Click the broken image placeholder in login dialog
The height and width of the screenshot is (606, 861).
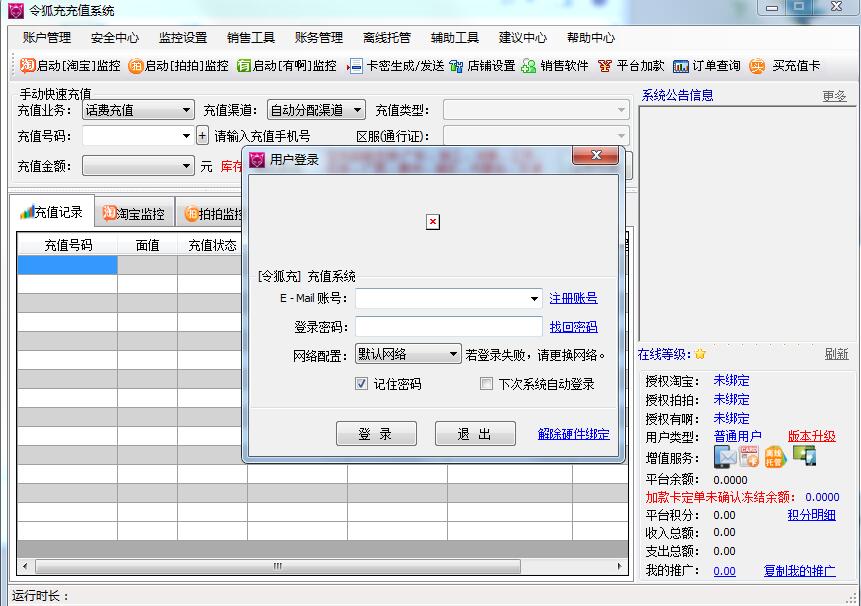pyautogui.click(x=433, y=222)
